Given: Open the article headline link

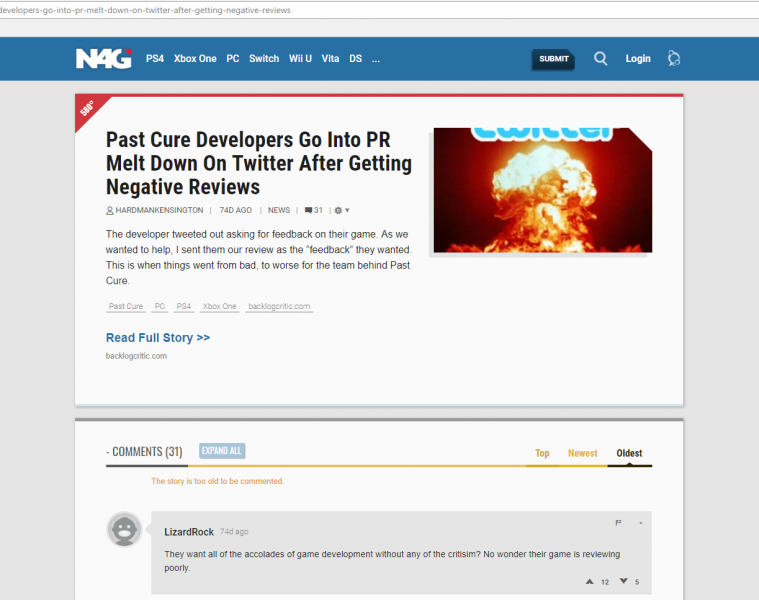Looking at the screenshot, I should click(x=259, y=164).
